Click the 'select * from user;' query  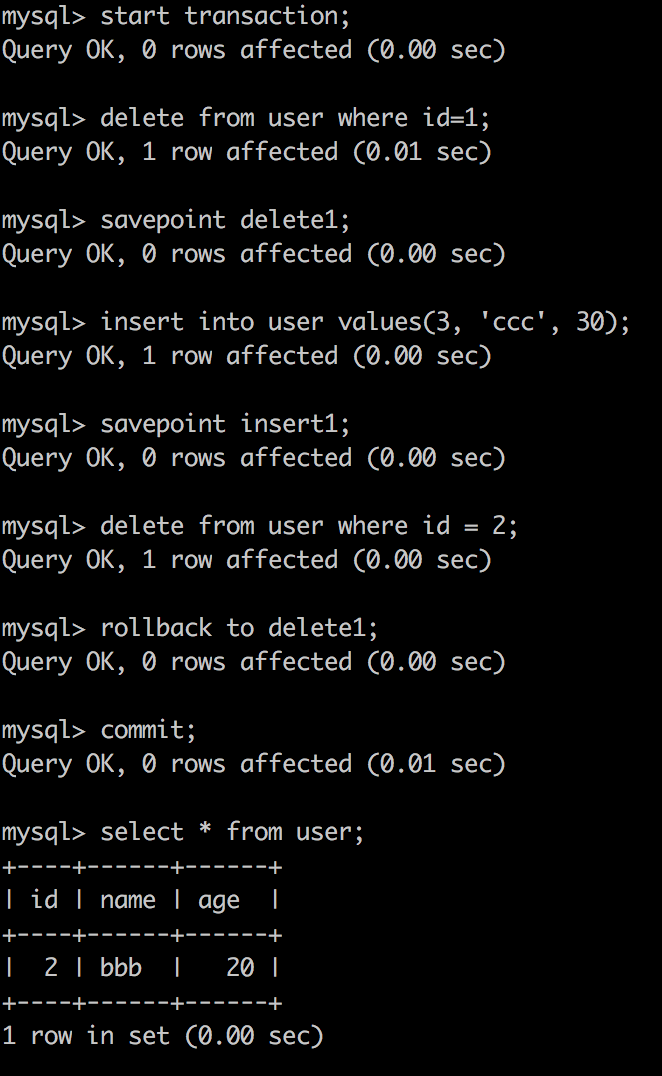pyautogui.click(x=233, y=833)
